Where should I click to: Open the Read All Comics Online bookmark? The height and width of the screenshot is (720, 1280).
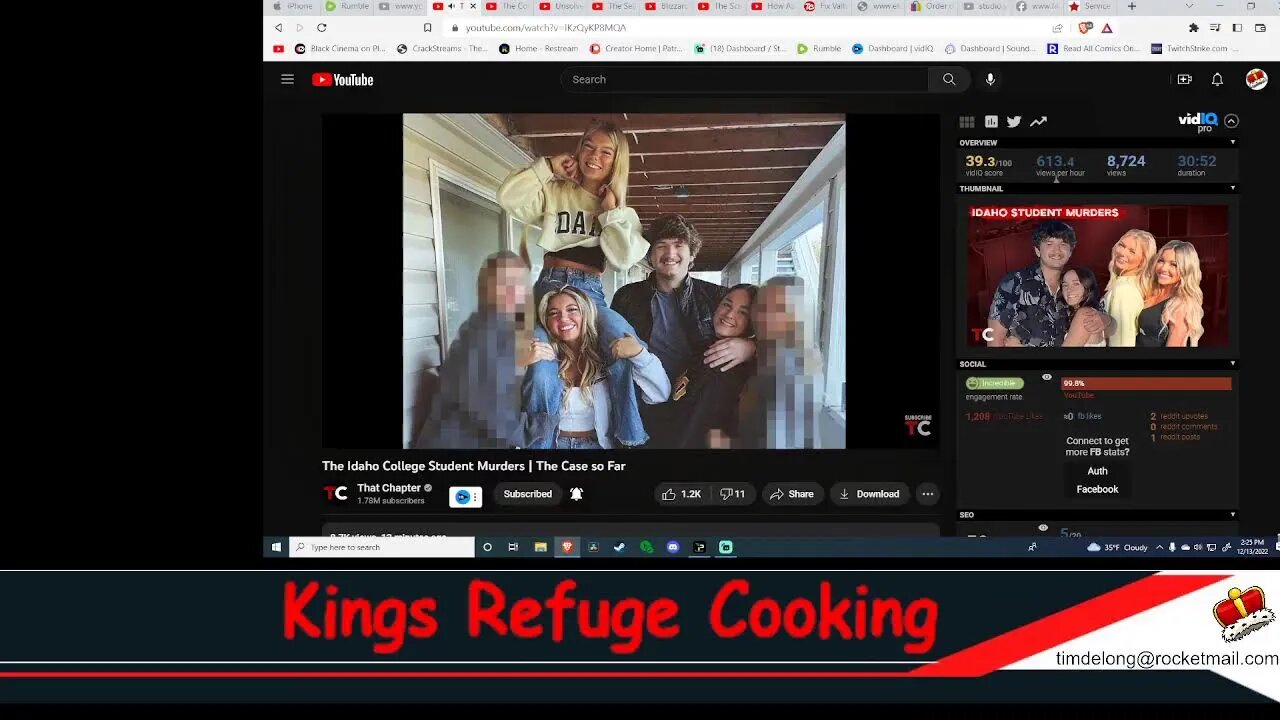1093,48
